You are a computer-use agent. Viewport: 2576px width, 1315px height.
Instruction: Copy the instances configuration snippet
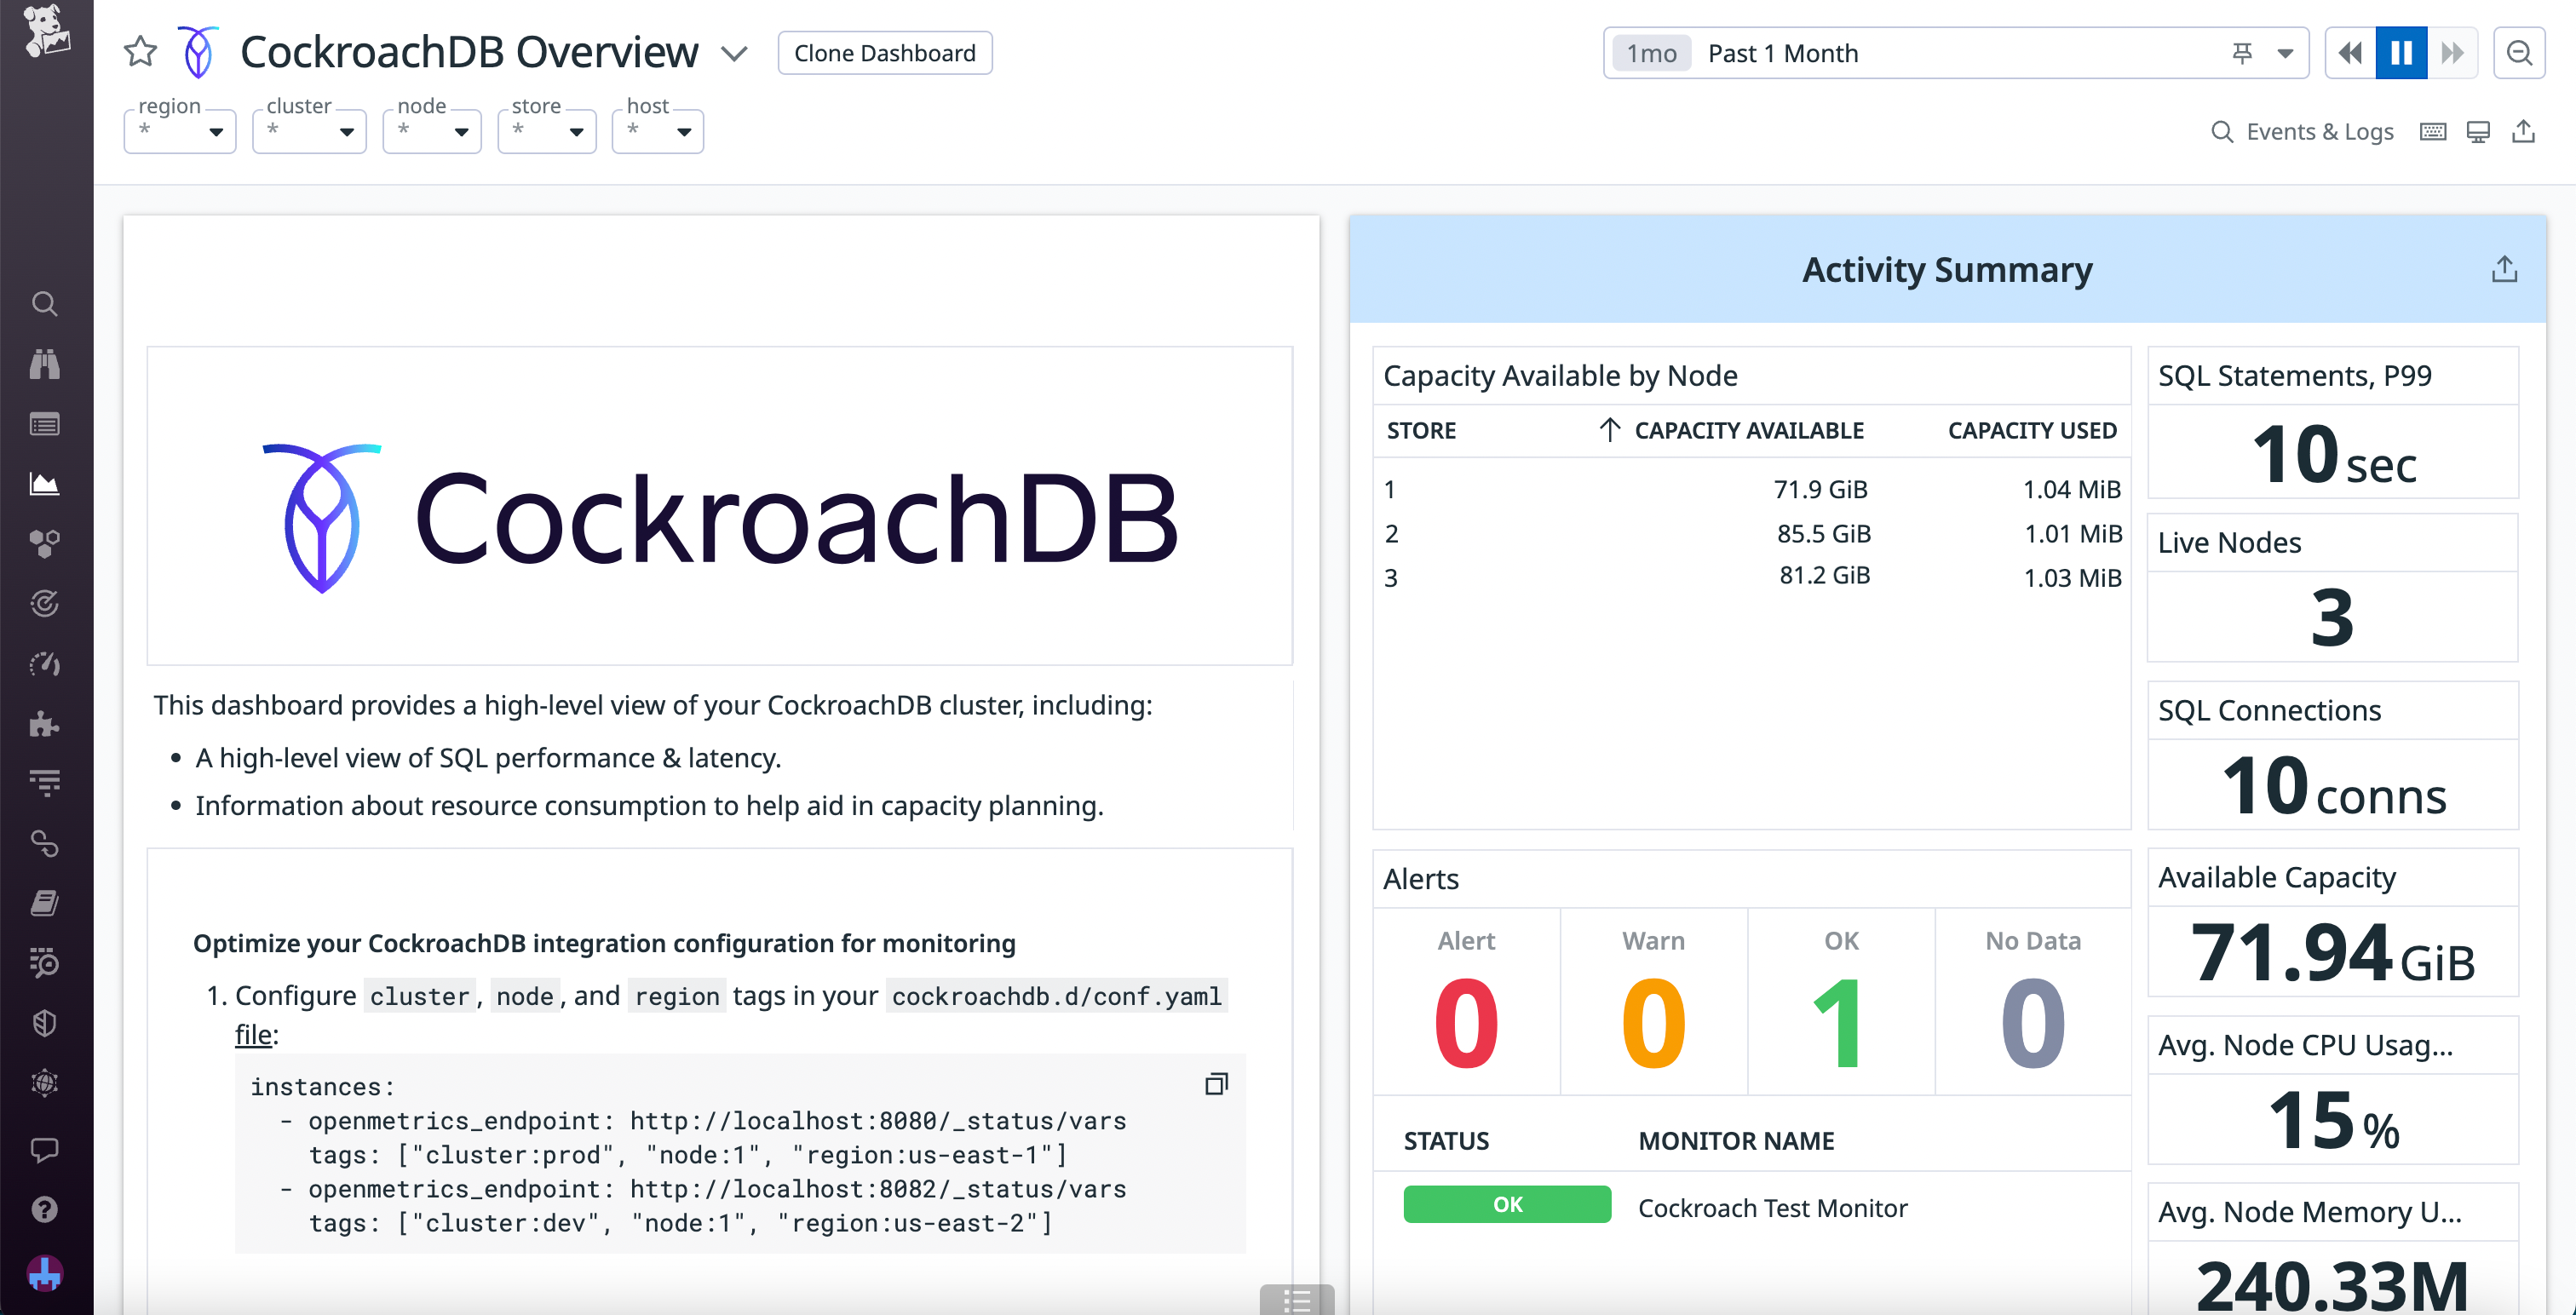(x=1216, y=1084)
